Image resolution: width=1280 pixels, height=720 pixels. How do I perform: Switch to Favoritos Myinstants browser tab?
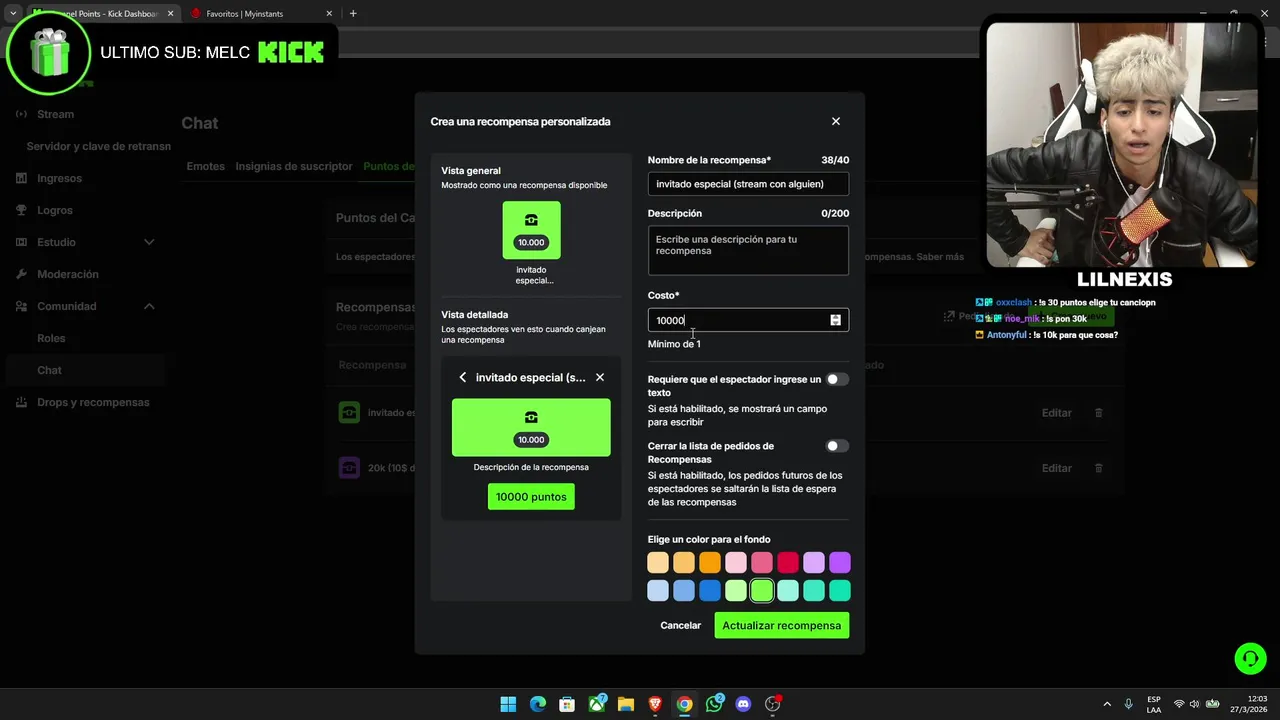(x=262, y=14)
